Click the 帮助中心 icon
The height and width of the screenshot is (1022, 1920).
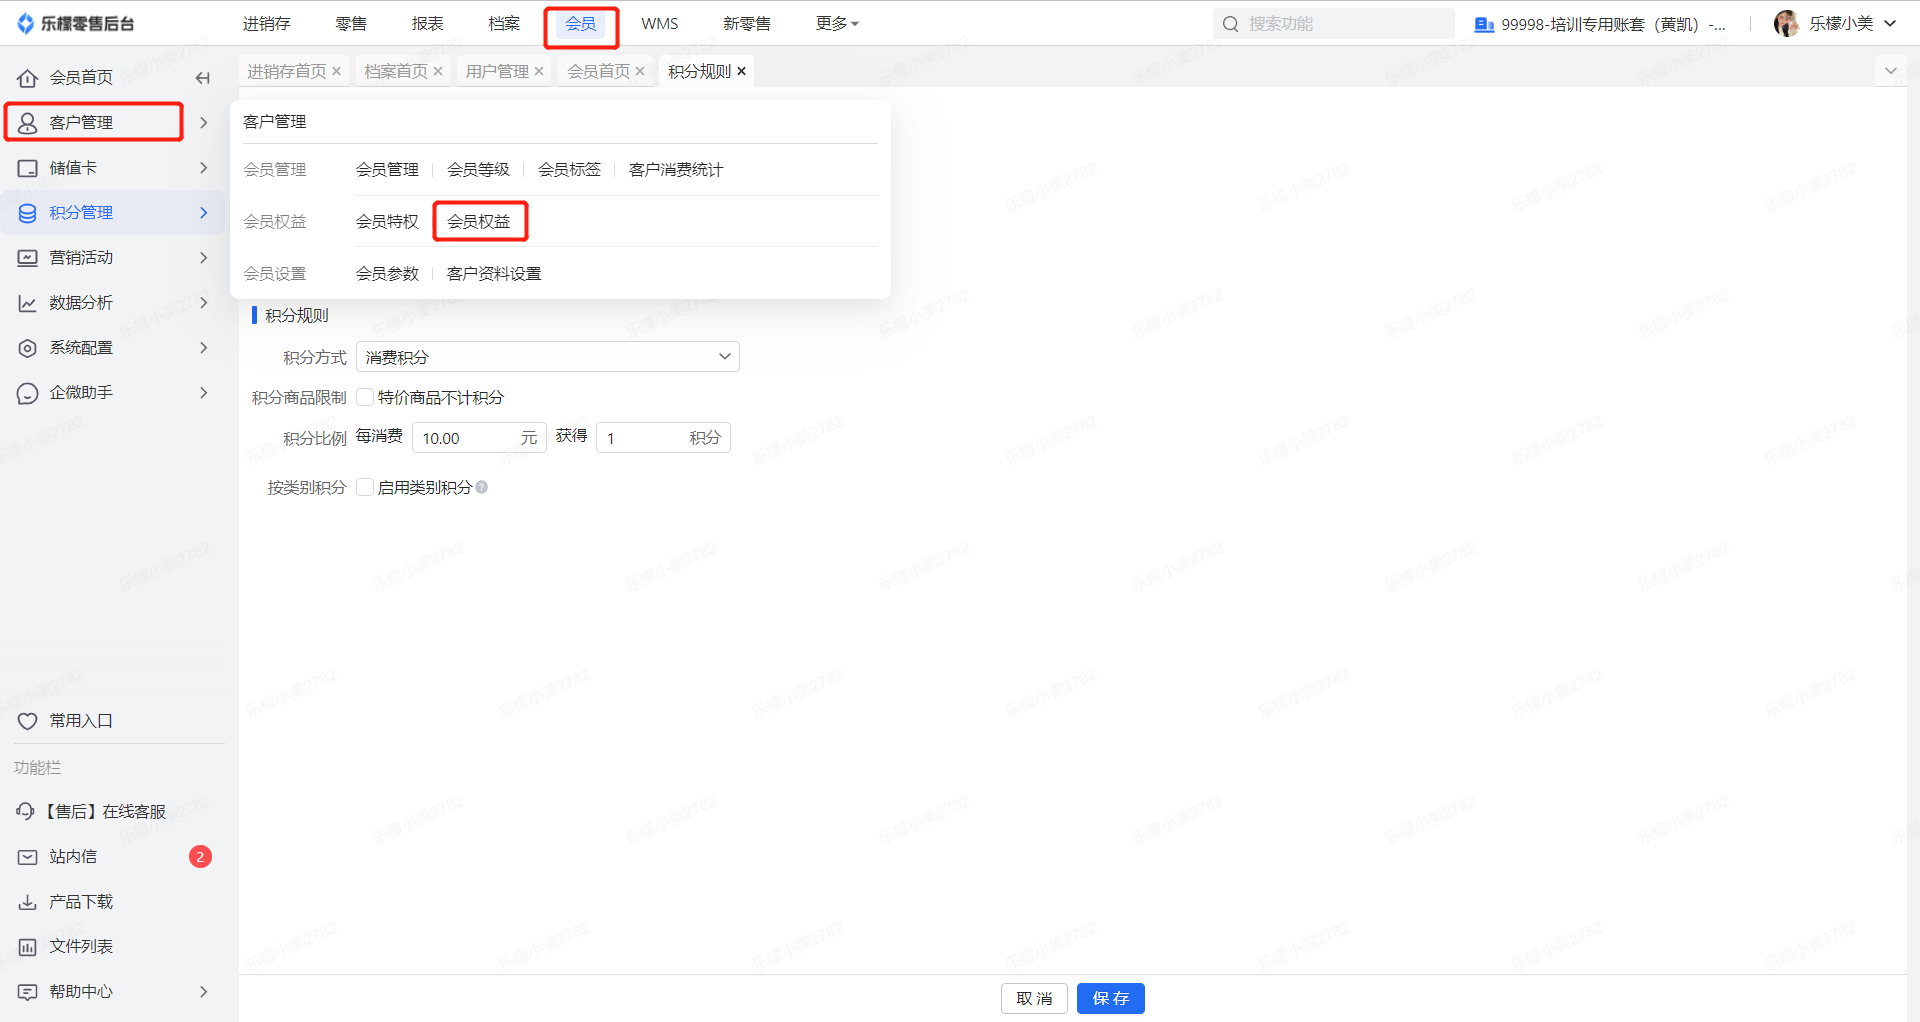point(28,992)
